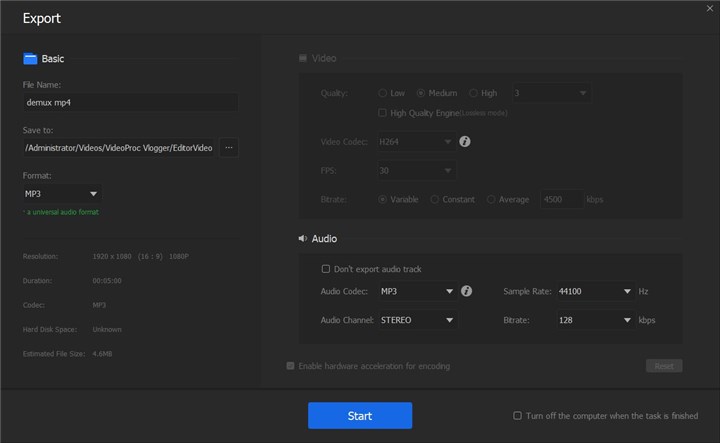
Task: Click the File Name input field
Action: pos(130,102)
